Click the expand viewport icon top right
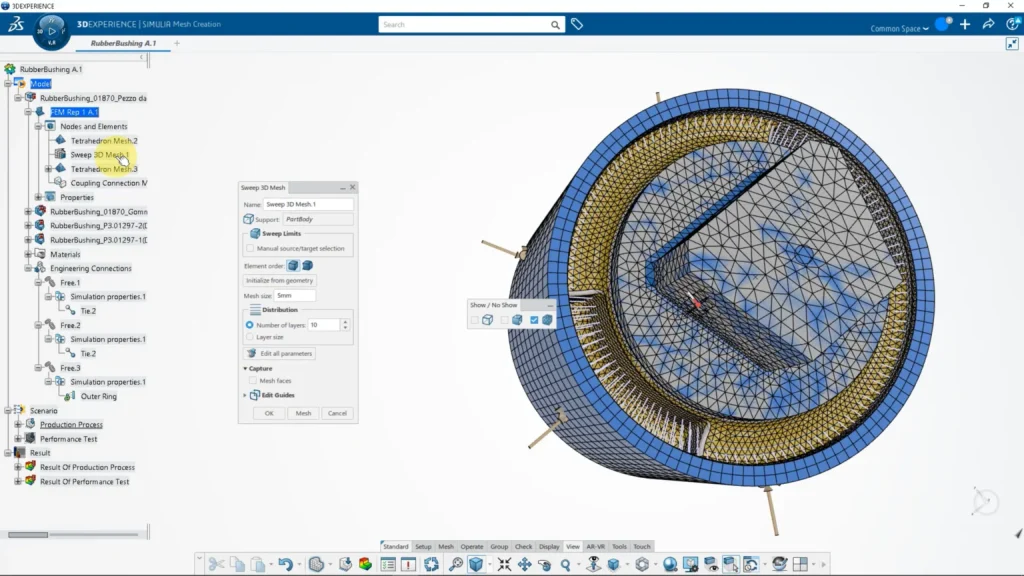Viewport: 1024px width, 576px height. click(1012, 44)
